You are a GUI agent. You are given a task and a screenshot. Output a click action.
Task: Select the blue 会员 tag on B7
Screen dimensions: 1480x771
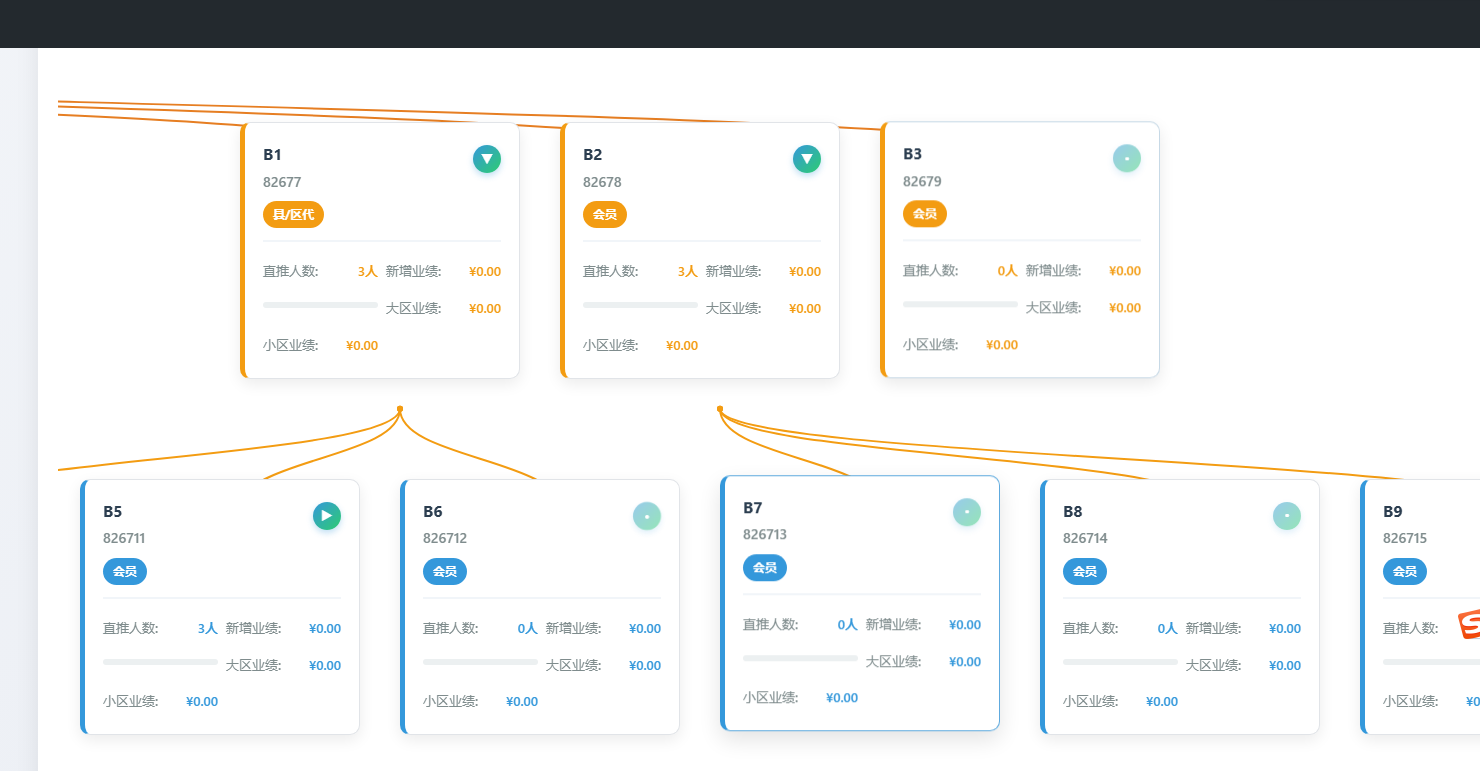[765, 568]
